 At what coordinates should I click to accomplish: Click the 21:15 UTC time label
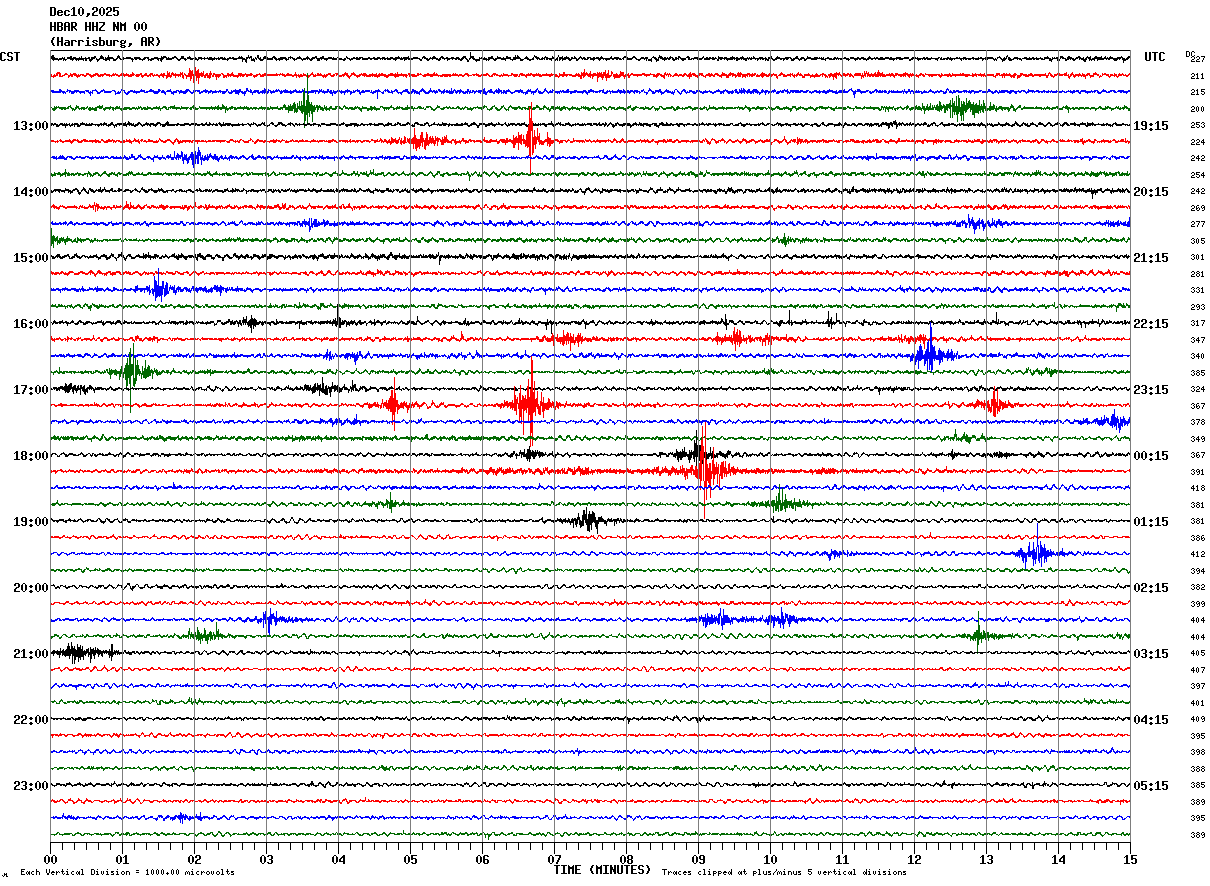tap(1151, 258)
